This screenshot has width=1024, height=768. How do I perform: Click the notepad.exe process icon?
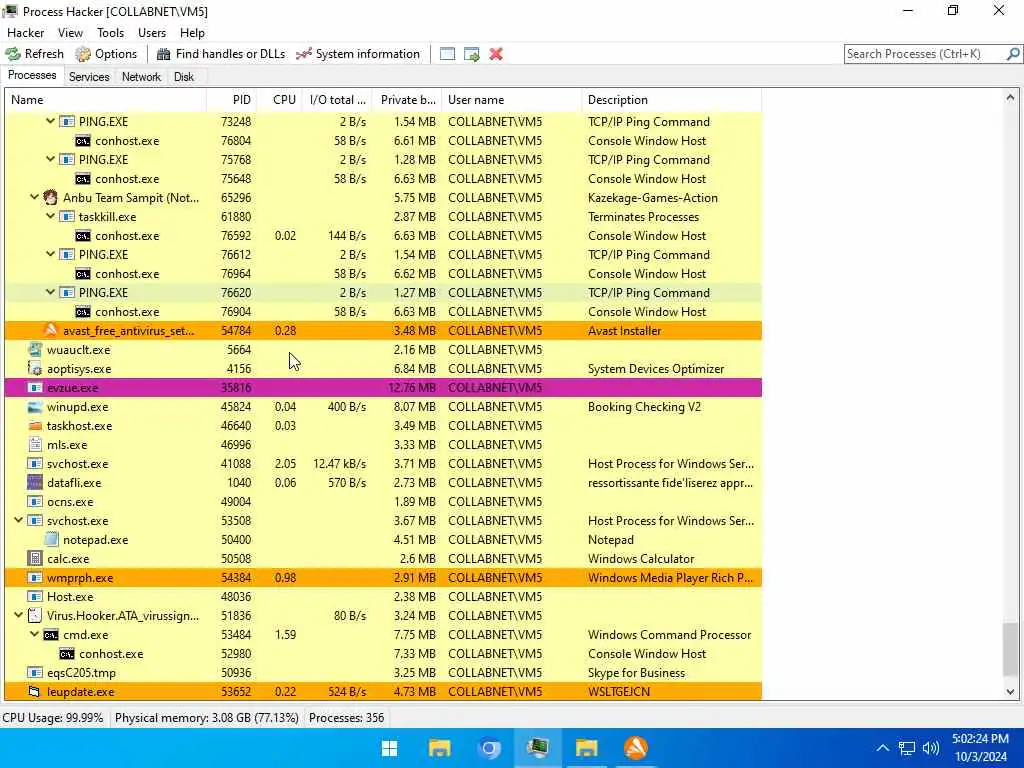[51, 539]
